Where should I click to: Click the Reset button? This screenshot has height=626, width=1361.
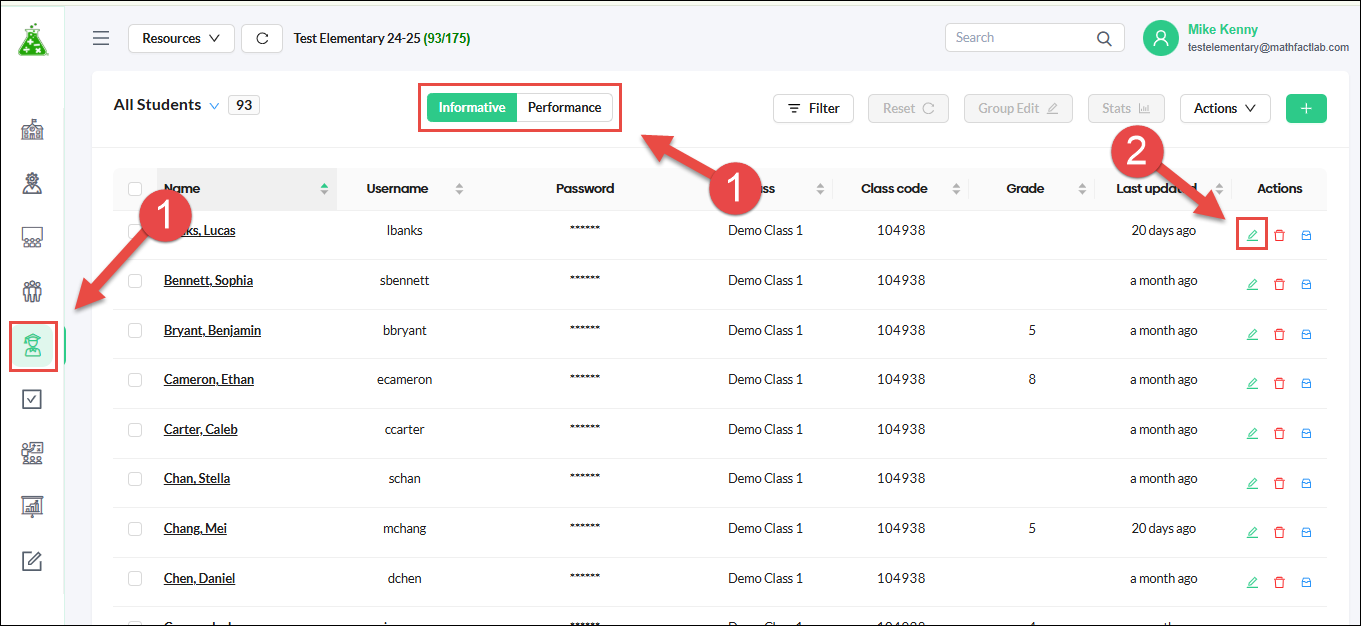908,108
